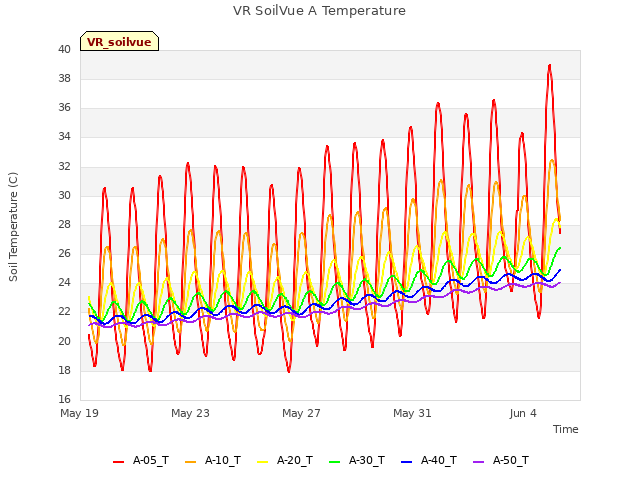This screenshot has width=640, height=480.
Task: Click the green A-30_T legend swatch
Action: click(x=334, y=462)
